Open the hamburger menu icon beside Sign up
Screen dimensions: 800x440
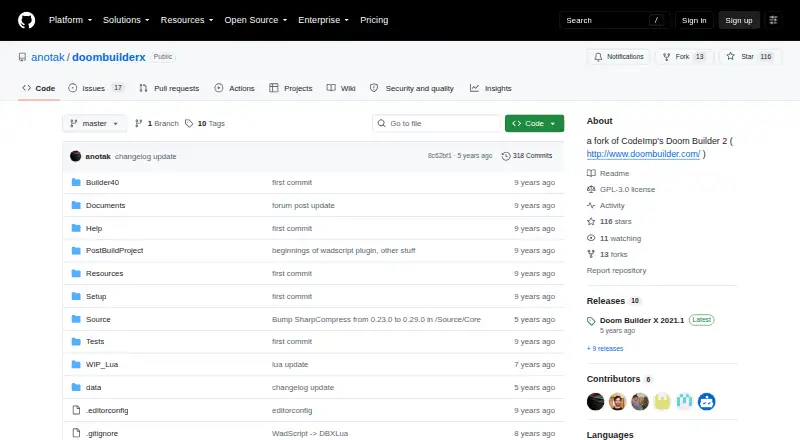[x=773, y=20]
